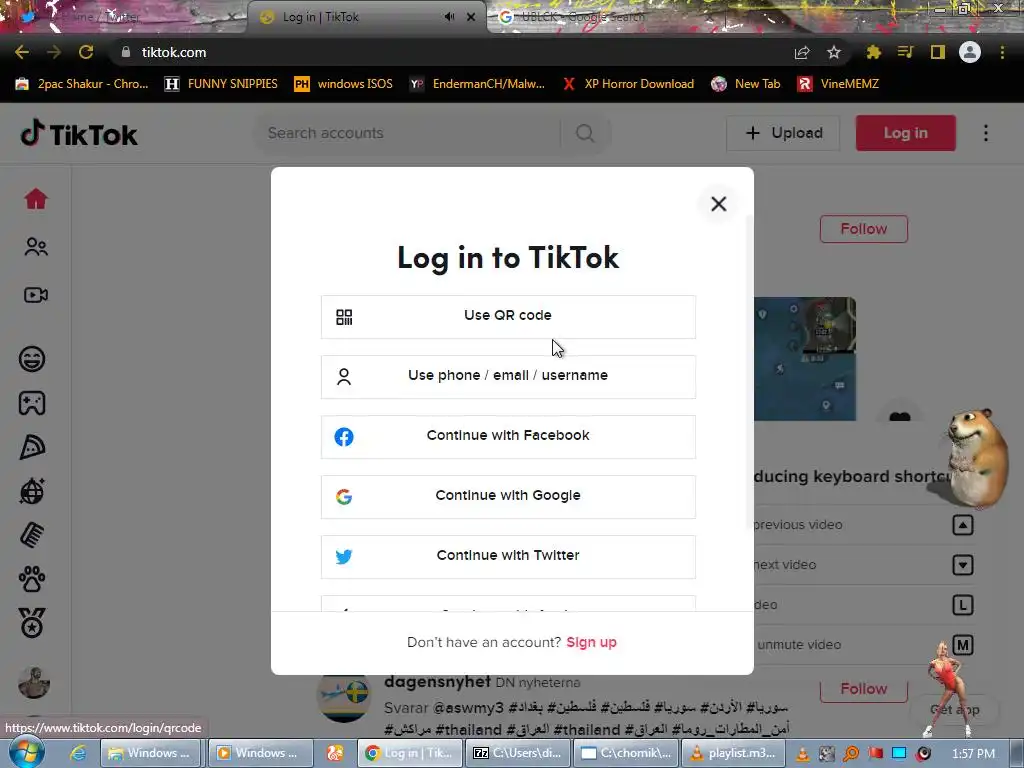Reload the page
This screenshot has width=1024, height=768.
(86, 52)
